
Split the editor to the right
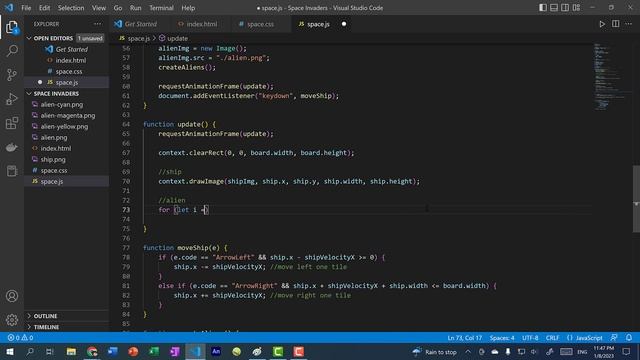coord(616,24)
